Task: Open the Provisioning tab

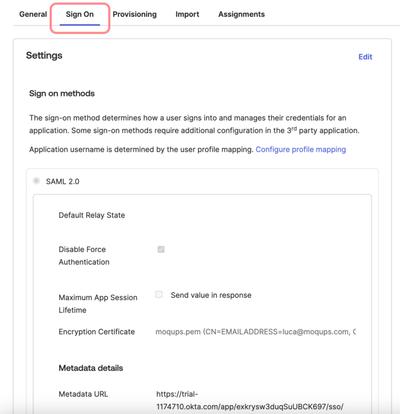Action: pos(135,14)
